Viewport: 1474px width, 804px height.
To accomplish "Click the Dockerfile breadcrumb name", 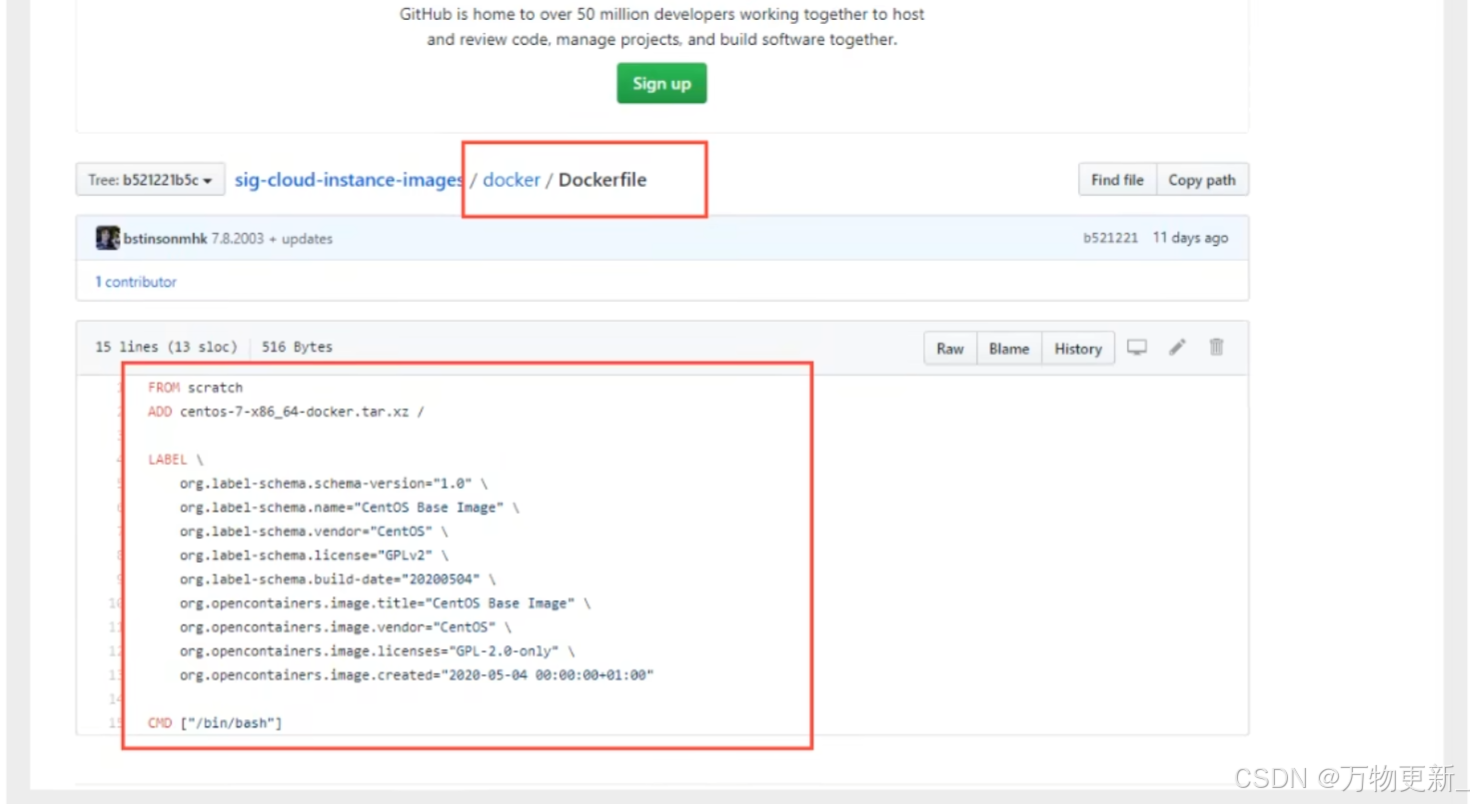I will click(x=602, y=180).
